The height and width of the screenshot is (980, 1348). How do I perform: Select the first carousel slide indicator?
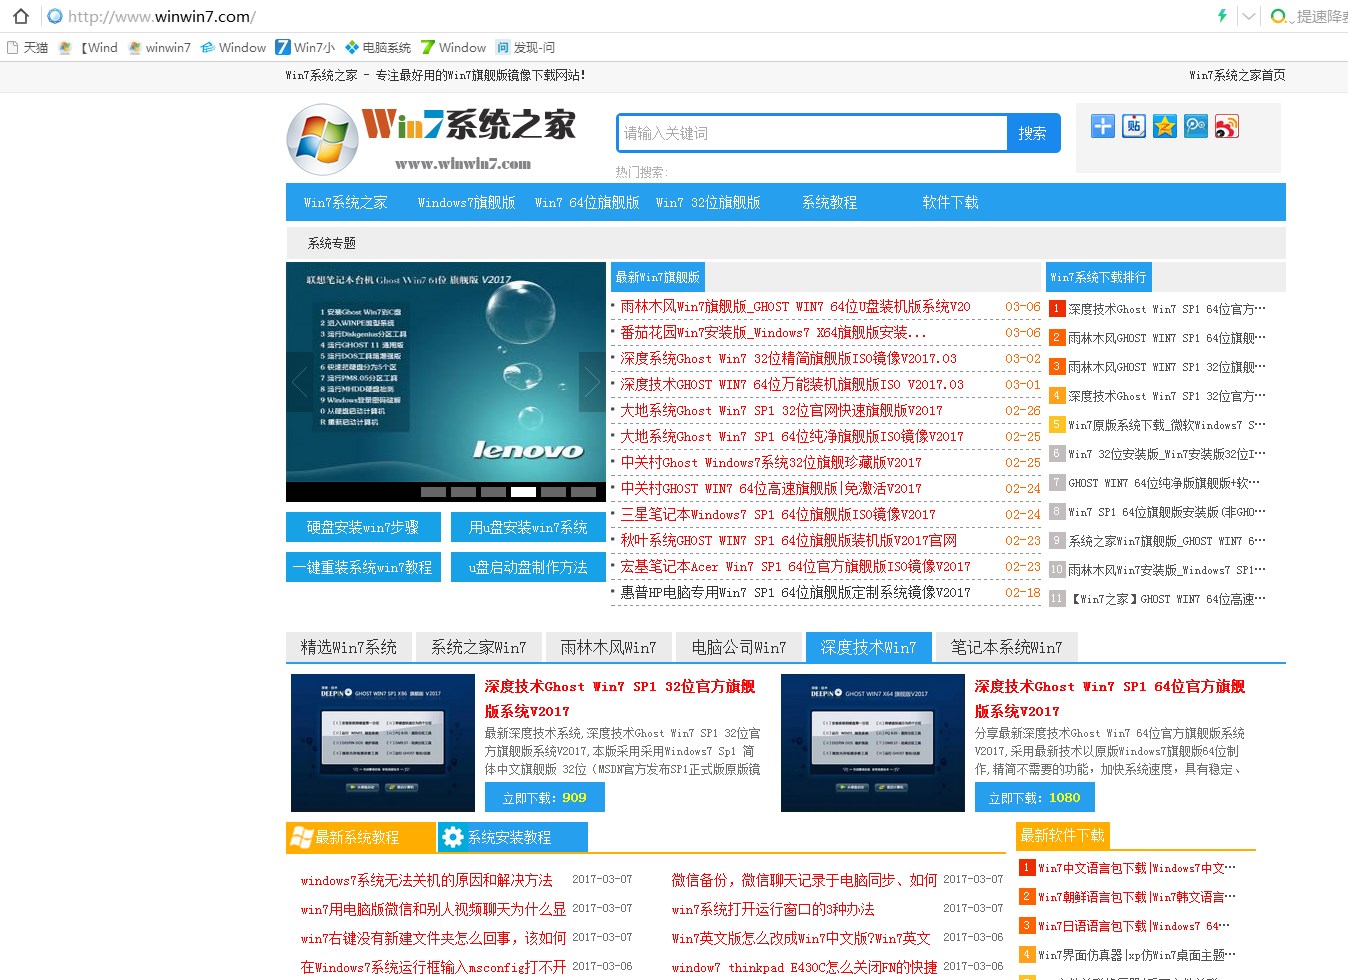pyautogui.click(x=433, y=492)
